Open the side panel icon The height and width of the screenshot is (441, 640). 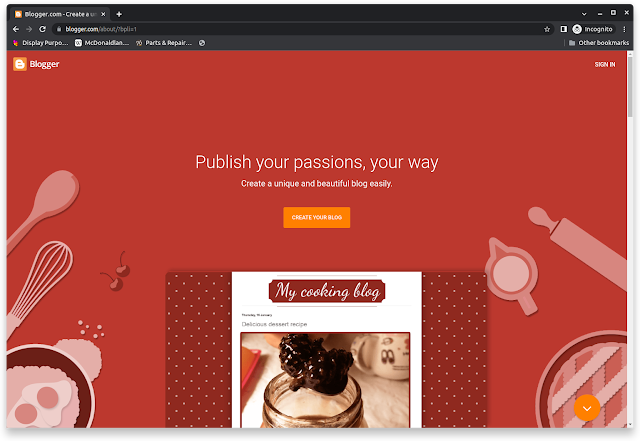564,29
